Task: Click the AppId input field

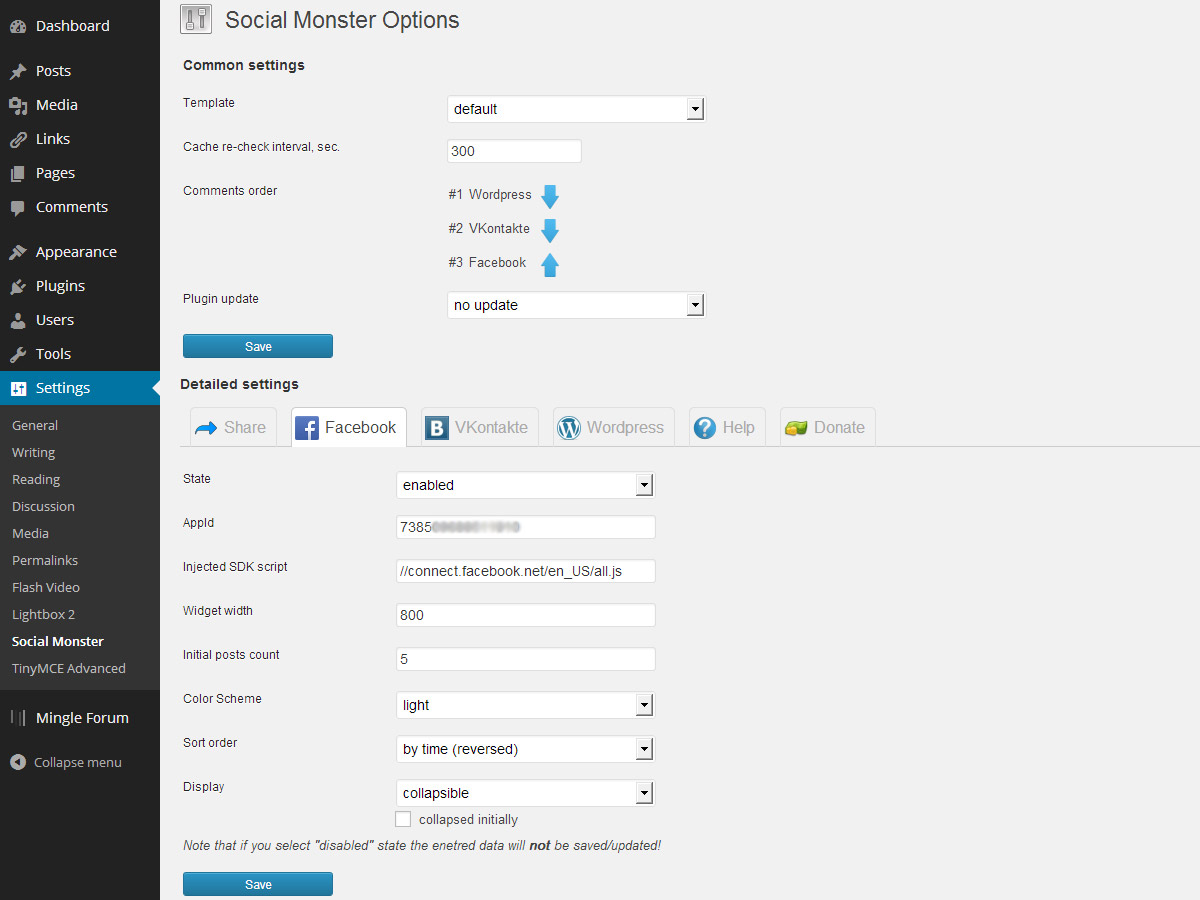Action: (x=525, y=527)
